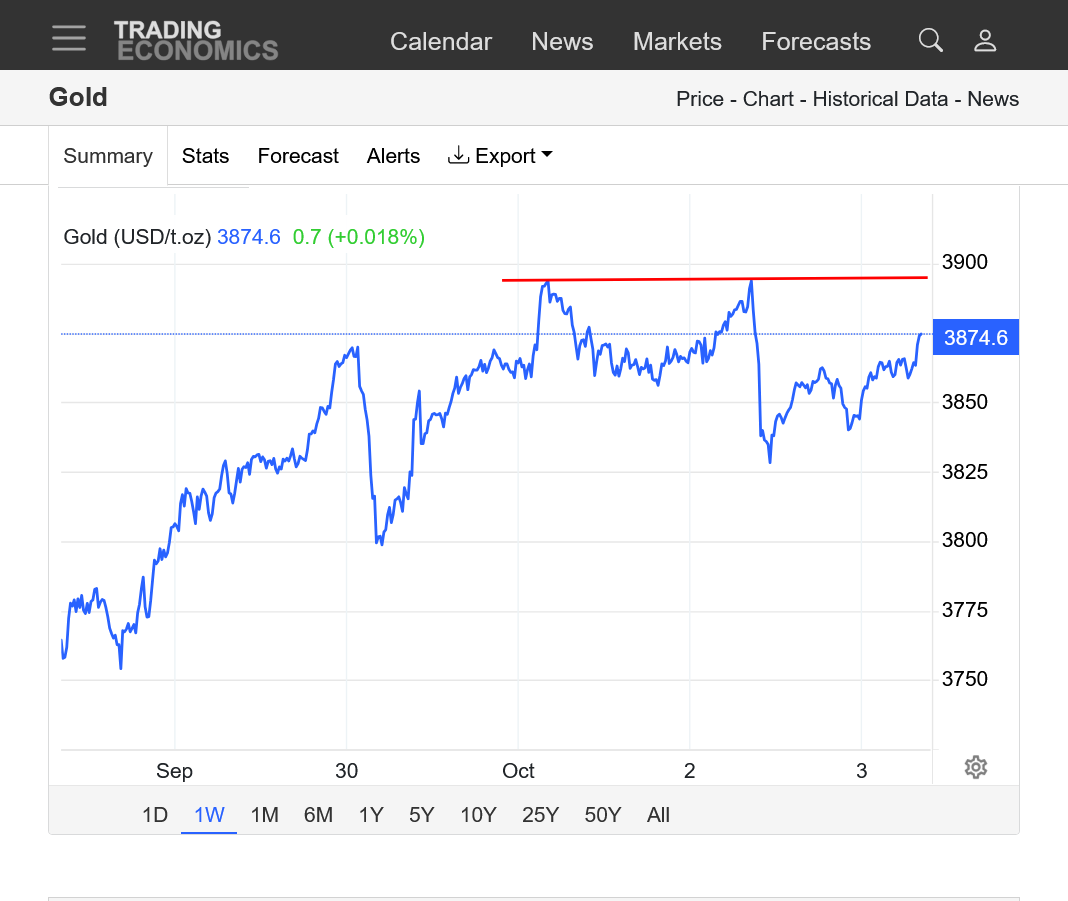Open Markets in top navigation
The height and width of the screenshot is (901, 1068).
(x=677, y=41)
